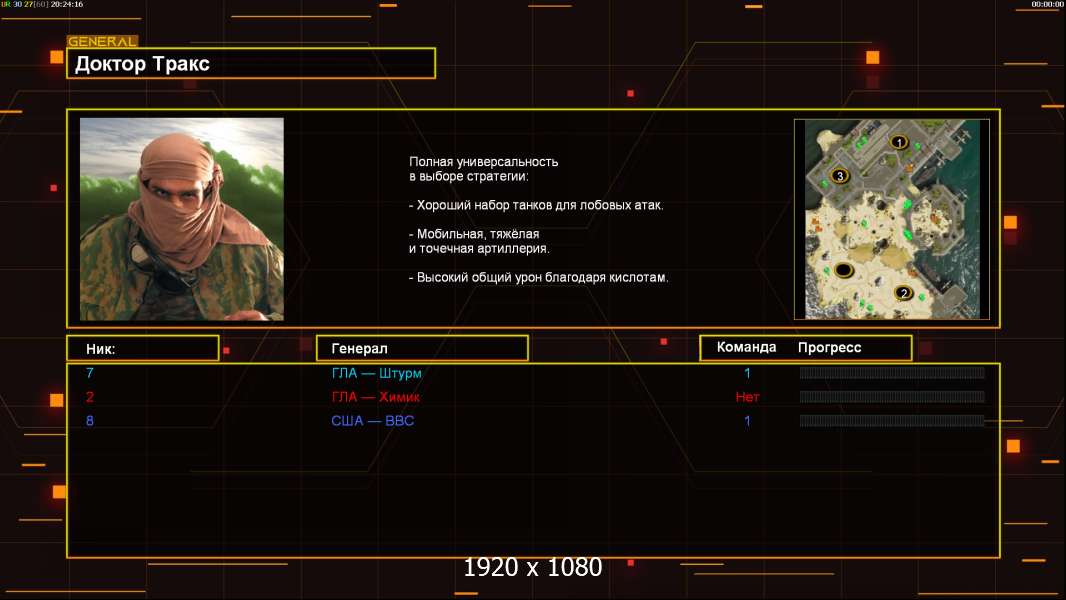Click the Доктор Тракс title field
This screenshot has height=600, width=1066.
251,63
